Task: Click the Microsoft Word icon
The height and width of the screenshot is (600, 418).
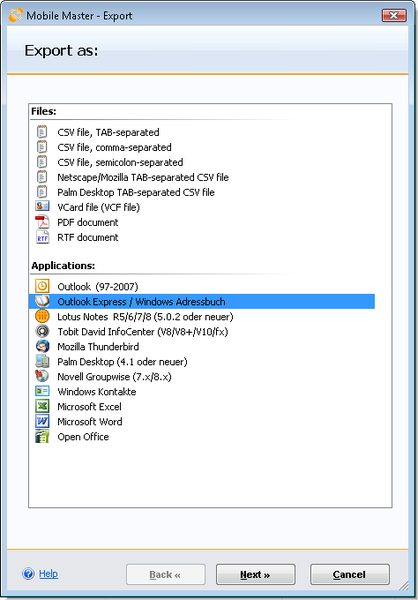Action: tap(42, 421)
